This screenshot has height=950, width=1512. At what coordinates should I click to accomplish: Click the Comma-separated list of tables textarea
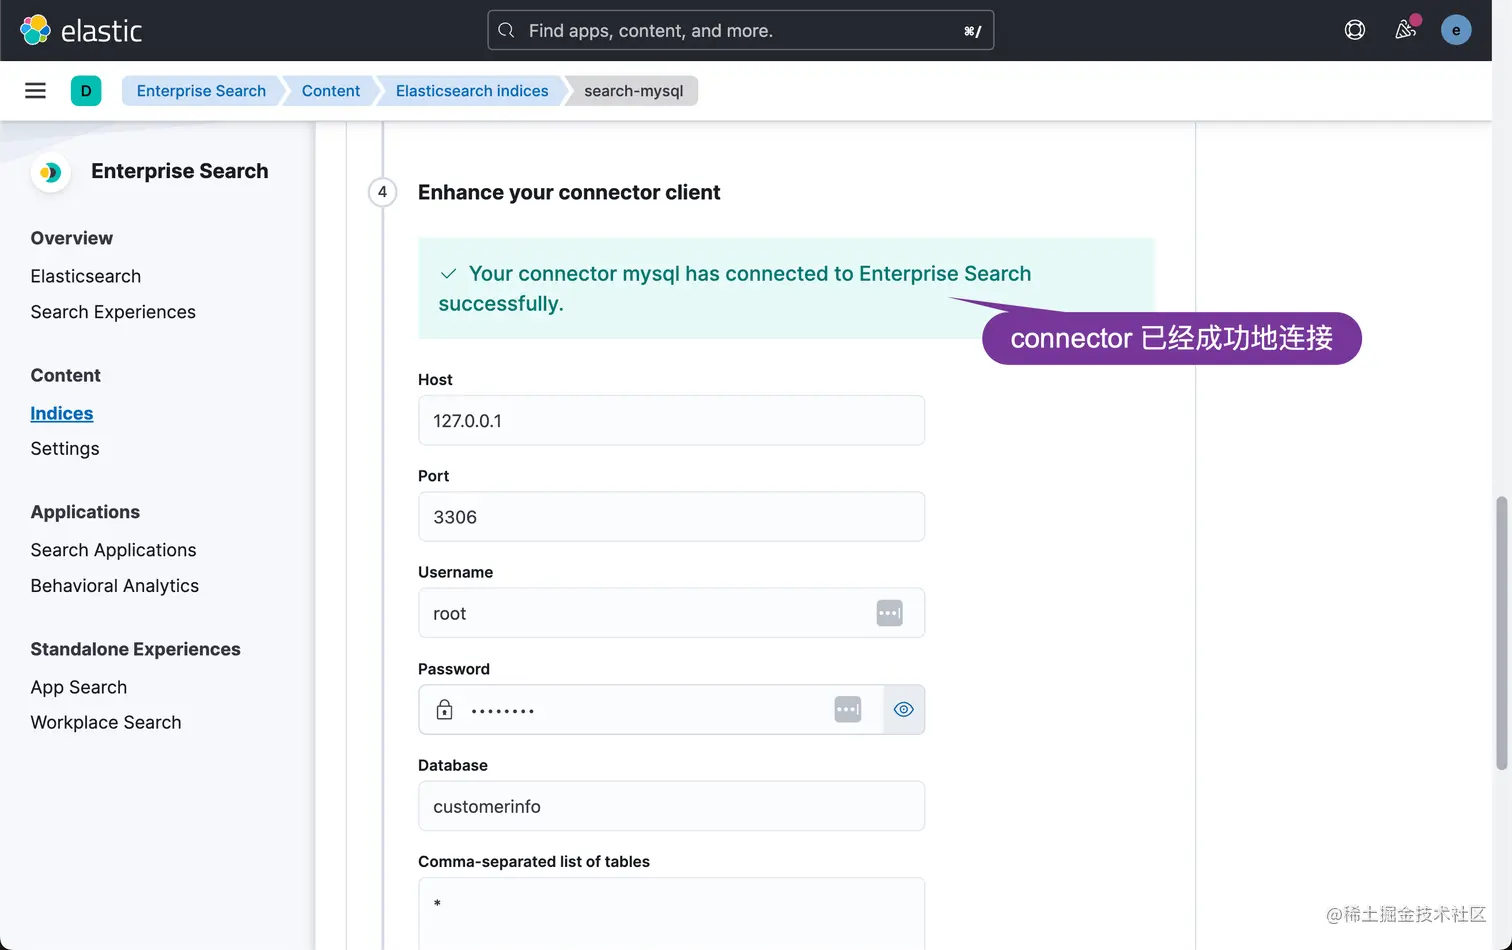(x=671, y=914)
